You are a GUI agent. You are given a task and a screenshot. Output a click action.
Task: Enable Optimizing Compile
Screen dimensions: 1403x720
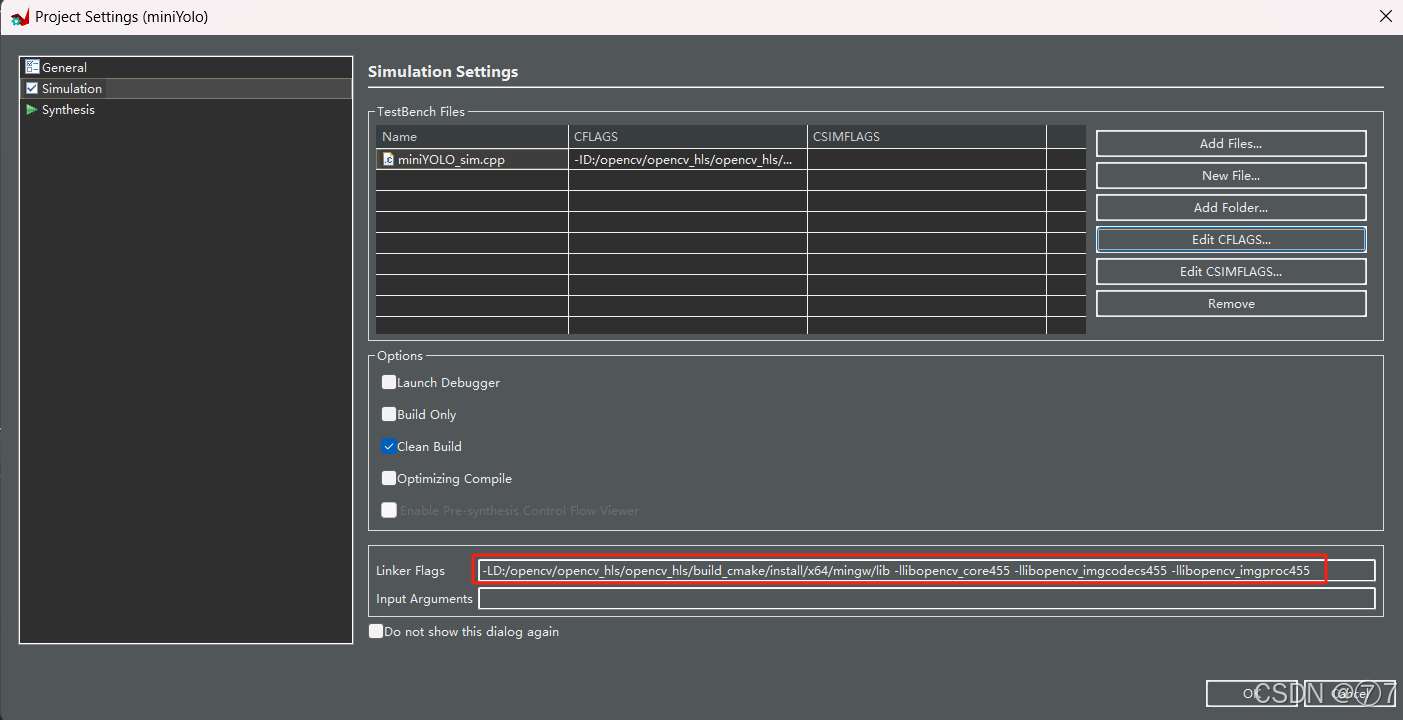[389, 478]
